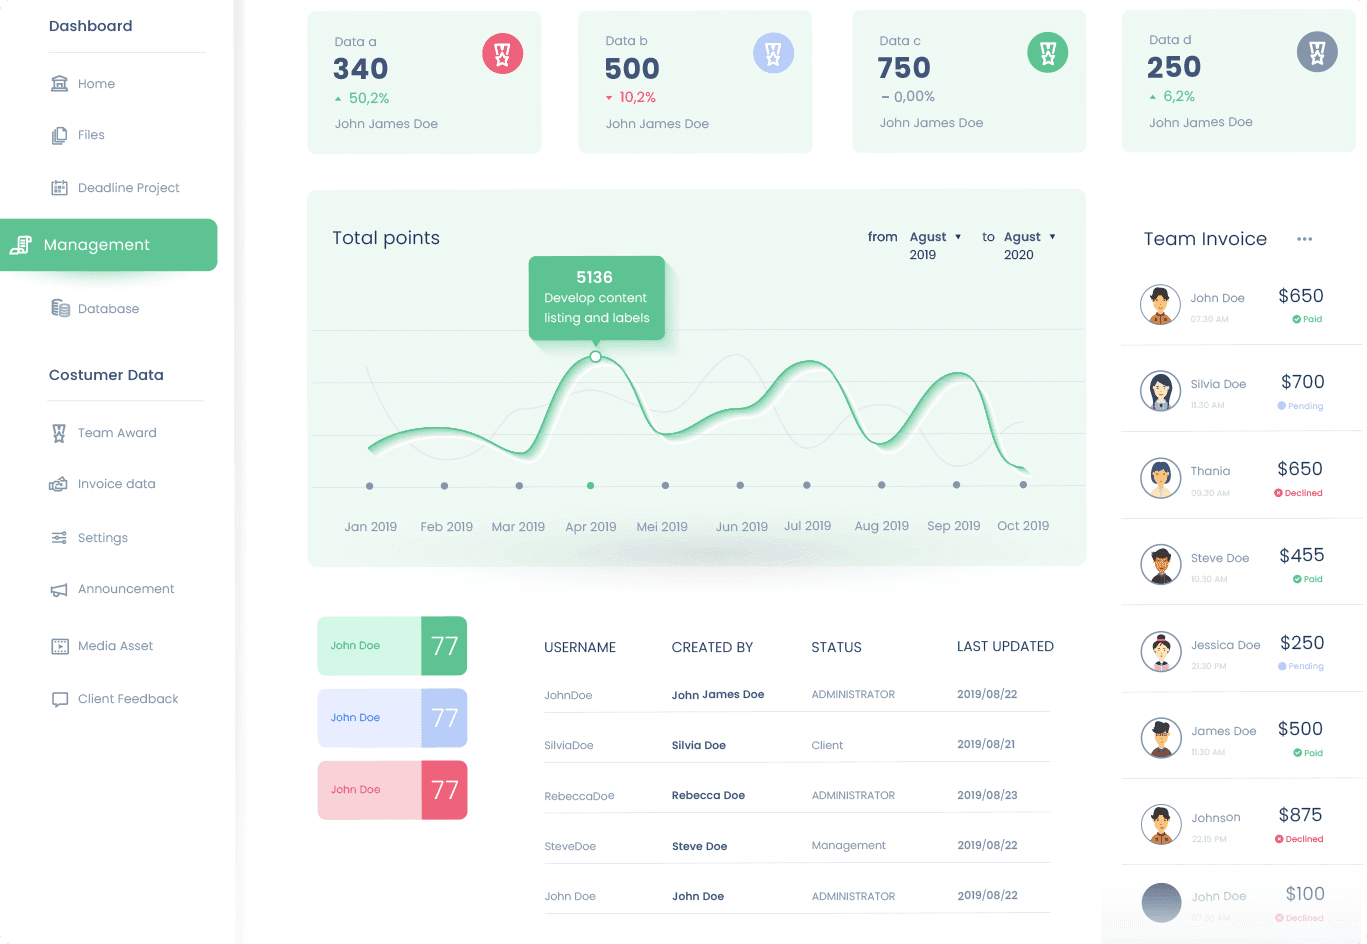
Task: Click the red award badge on Data a
Action: click(502, 54)
